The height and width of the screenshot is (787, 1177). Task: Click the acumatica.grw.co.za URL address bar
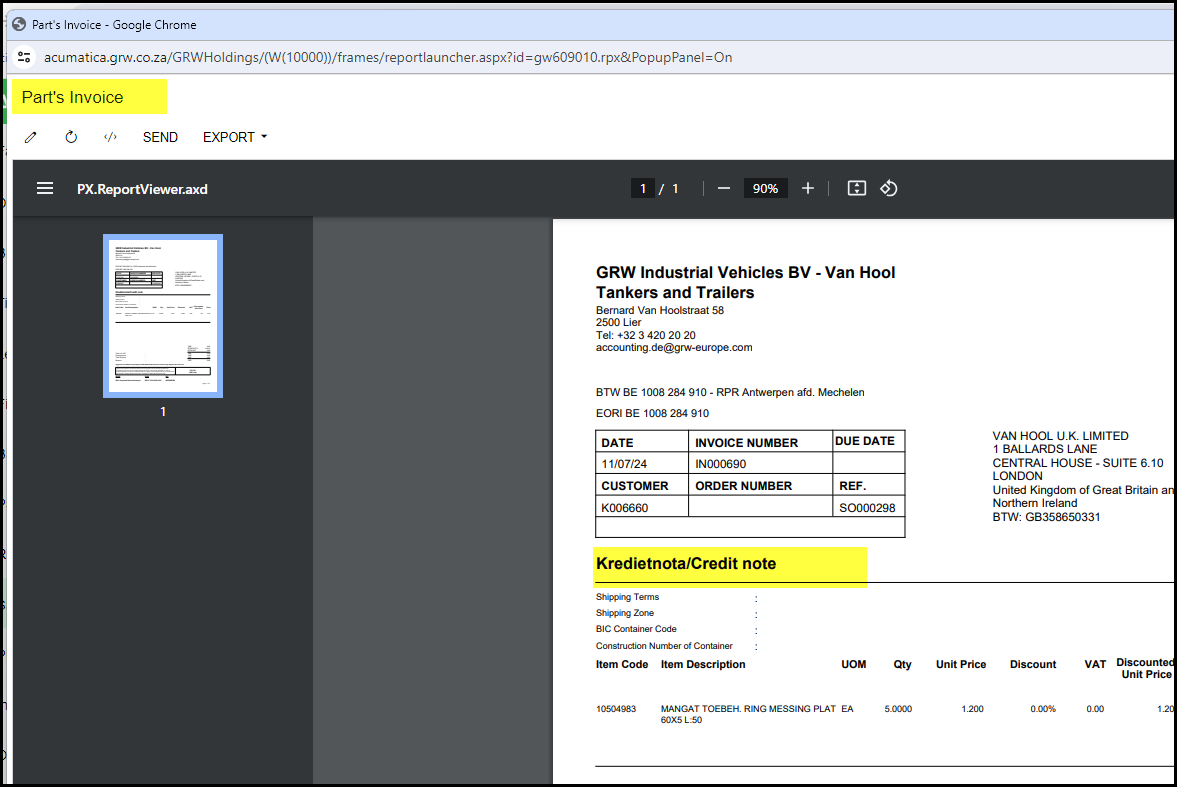coord(388,57)
